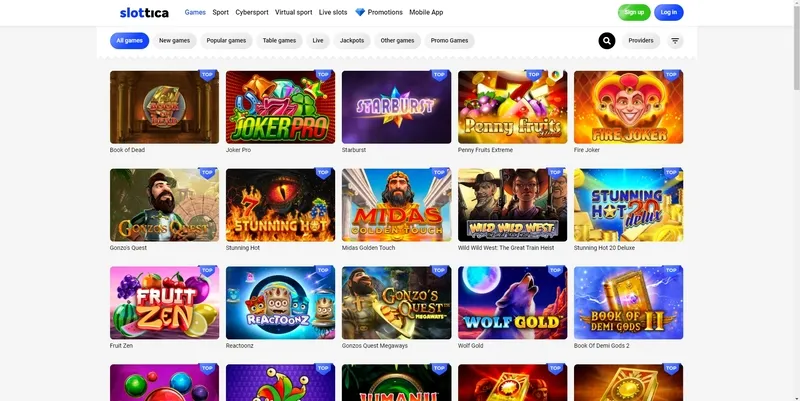
Task: Open Midas Golden Touch game tile
Action: click(396, 204)
